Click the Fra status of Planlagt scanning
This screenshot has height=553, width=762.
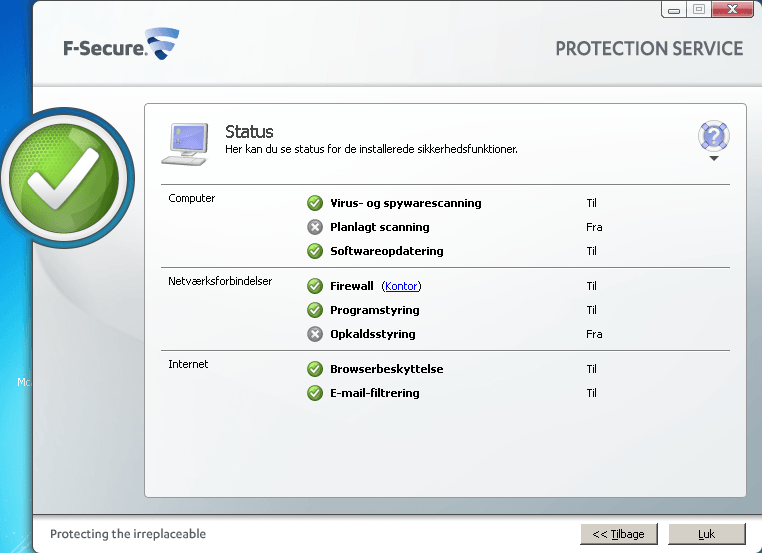[594, 227]
